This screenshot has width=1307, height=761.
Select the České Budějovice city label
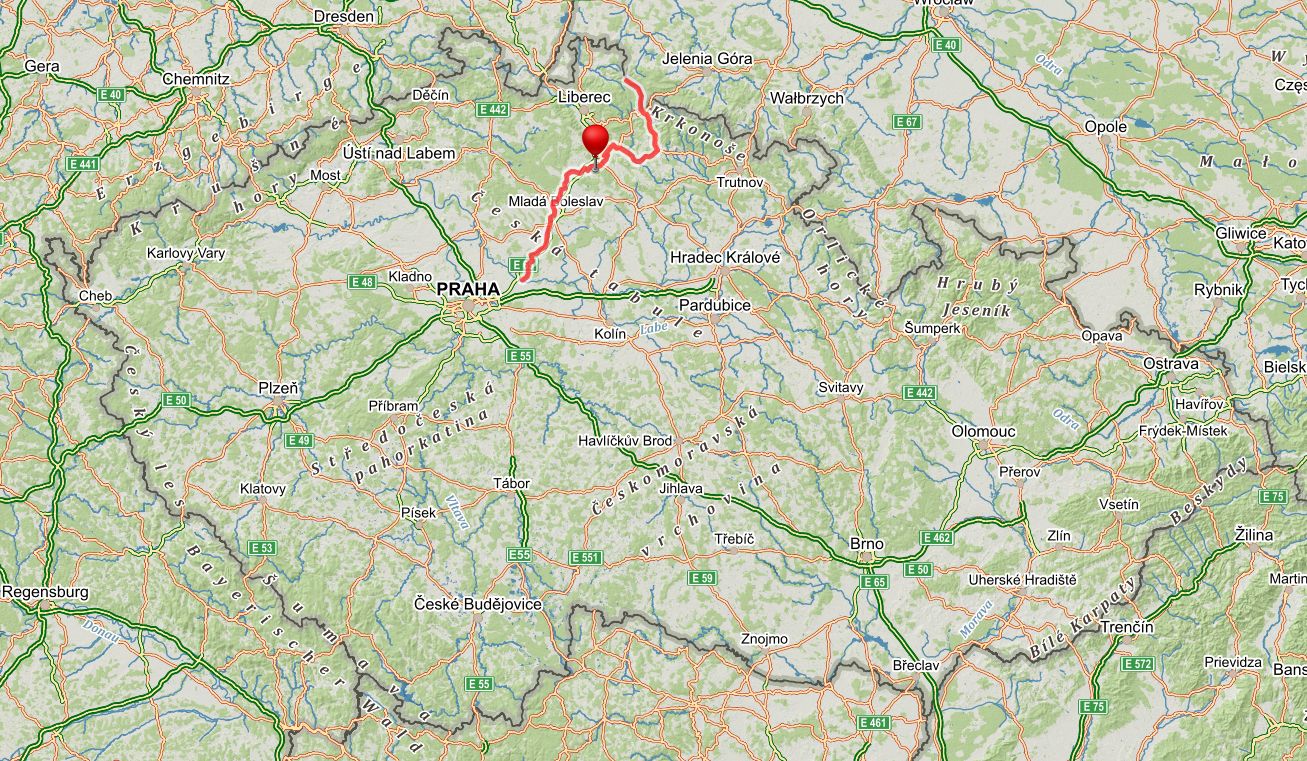click(x=478, y=604)
